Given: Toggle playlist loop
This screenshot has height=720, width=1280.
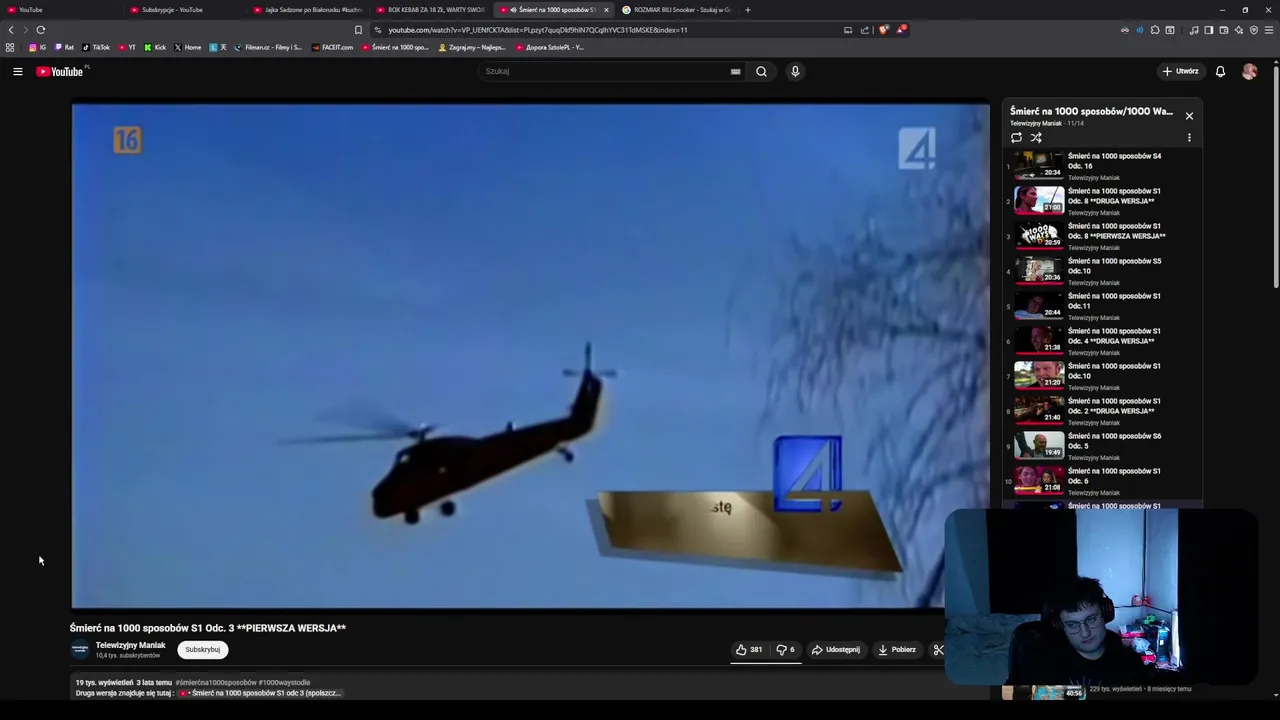Looking at the screenshot, I should [1016, 138].
